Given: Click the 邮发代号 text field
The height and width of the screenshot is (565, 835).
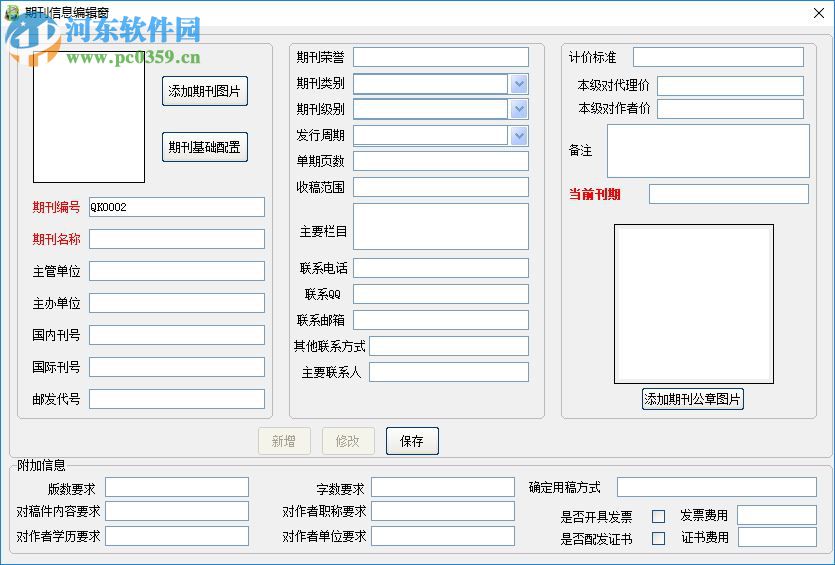Looking at the screenshot, I should coord(177,399).
